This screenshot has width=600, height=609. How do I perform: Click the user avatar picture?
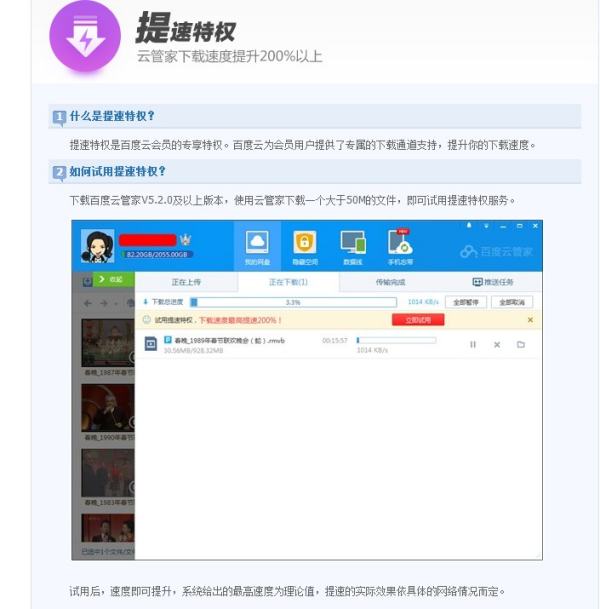[97, 246]
